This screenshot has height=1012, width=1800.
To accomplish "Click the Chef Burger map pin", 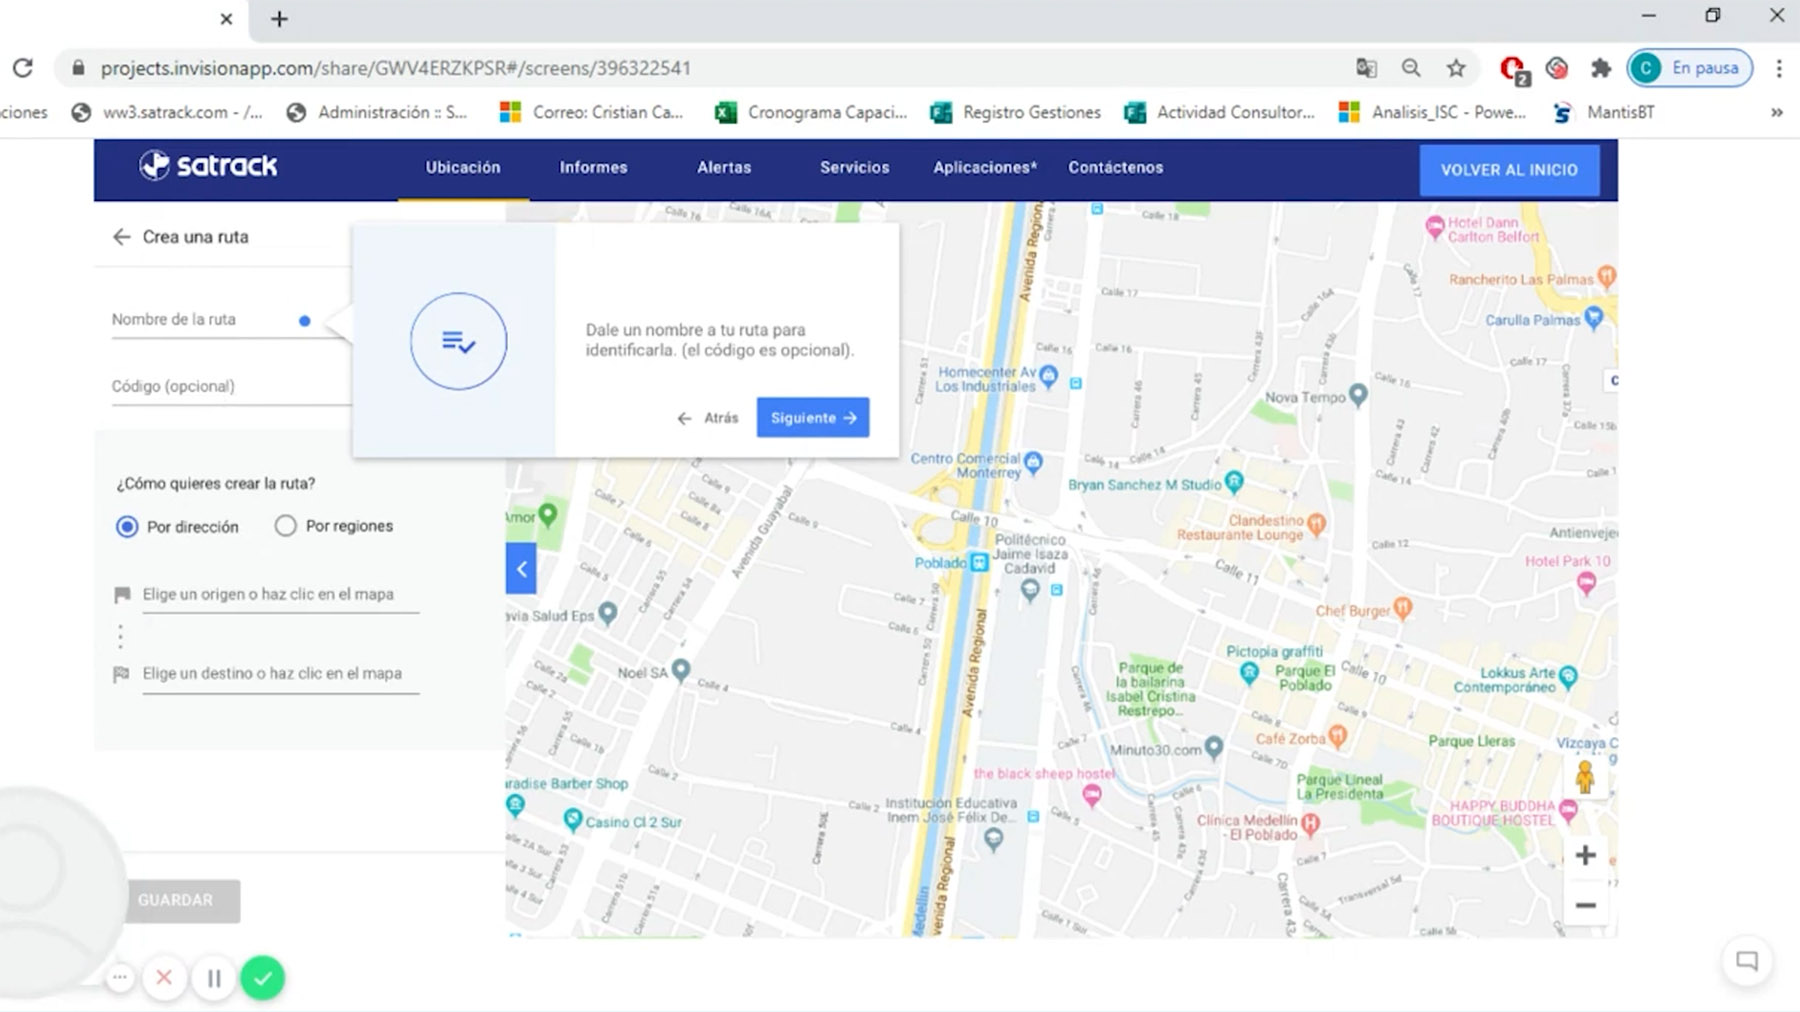I will click(1403, 607).
